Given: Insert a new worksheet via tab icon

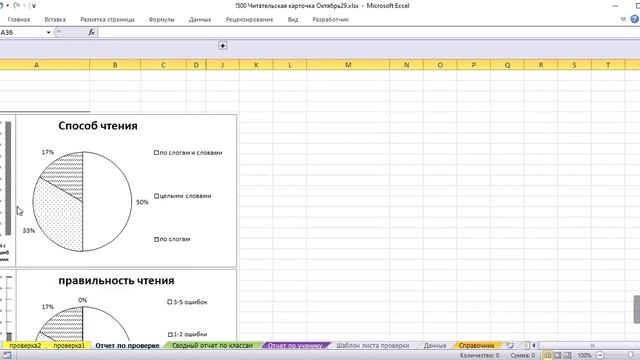Looking at the screenshot, I should [510, 346].
